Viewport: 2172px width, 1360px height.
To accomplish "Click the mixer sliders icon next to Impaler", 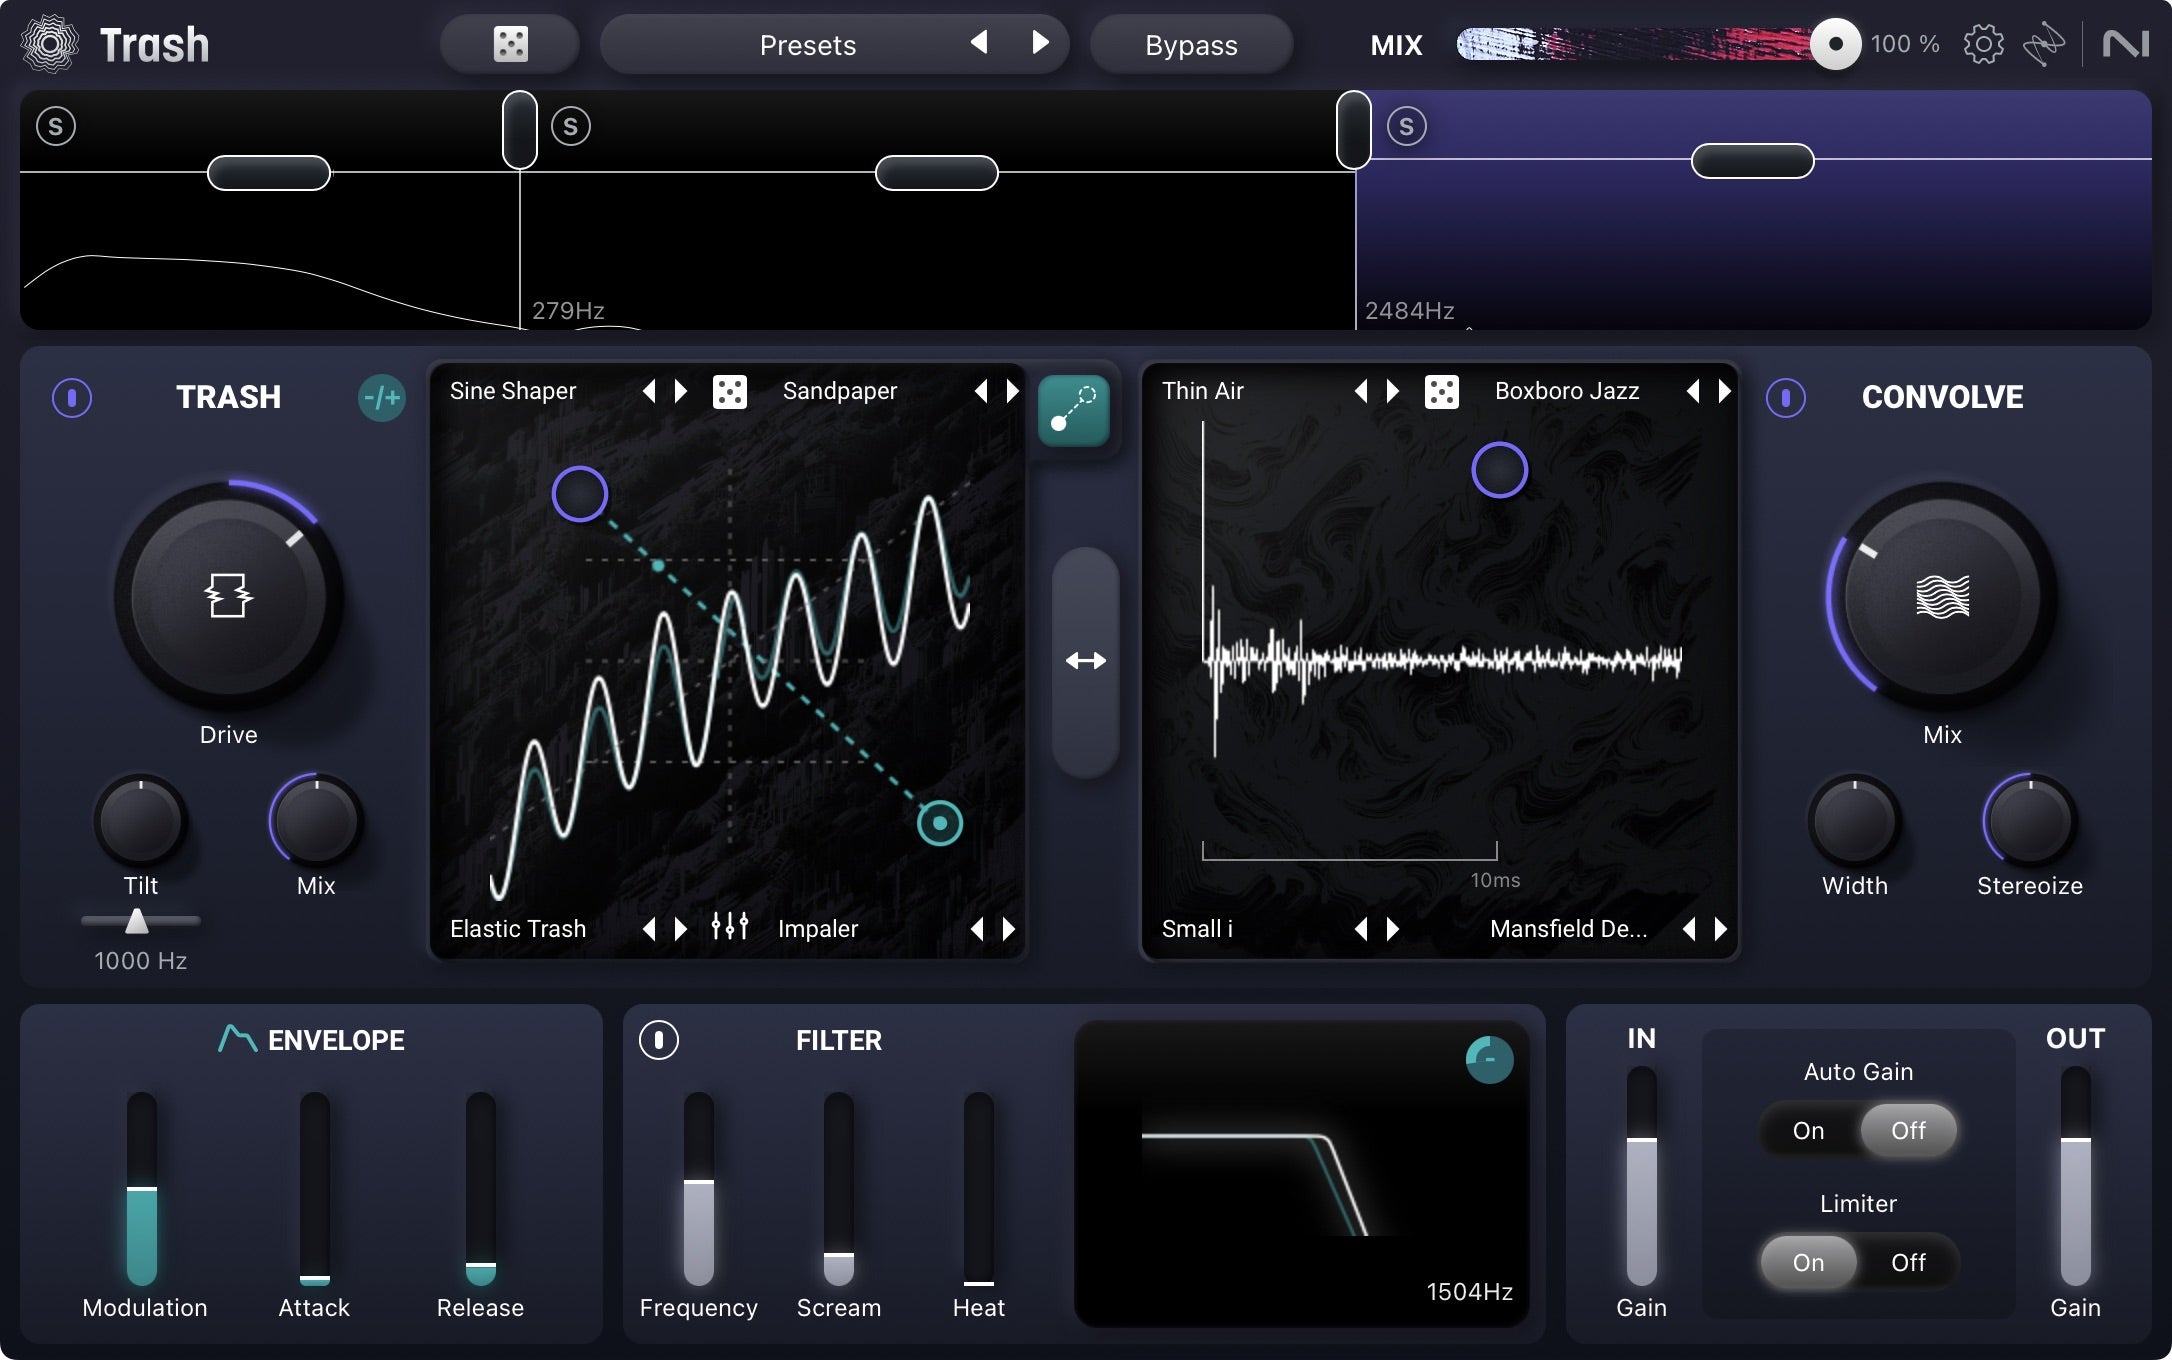I will pos(729,928).
